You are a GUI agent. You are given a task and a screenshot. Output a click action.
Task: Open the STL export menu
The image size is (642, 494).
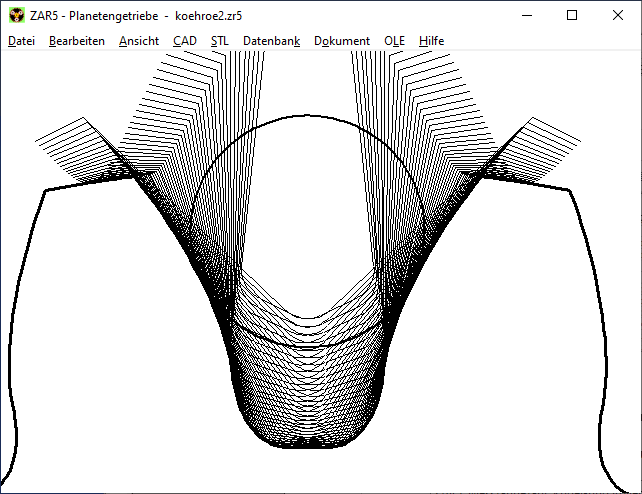[x=219, y=41]
